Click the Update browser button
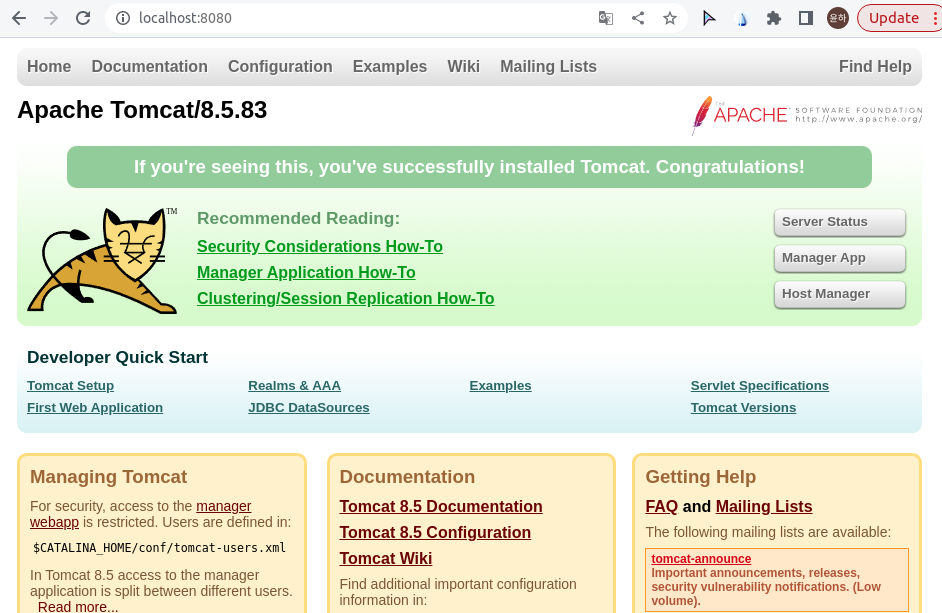942x613 pixels. [x=893, y=18]
